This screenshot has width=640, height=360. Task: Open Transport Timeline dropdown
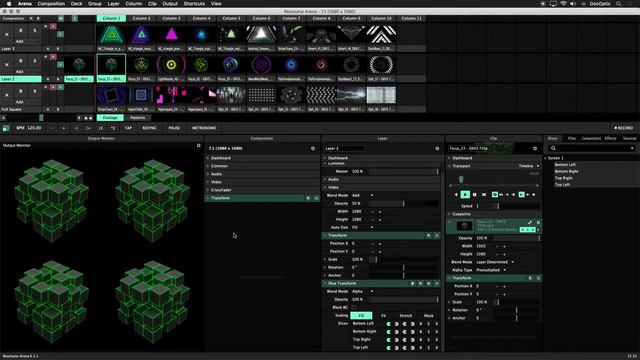coord(529,166)
